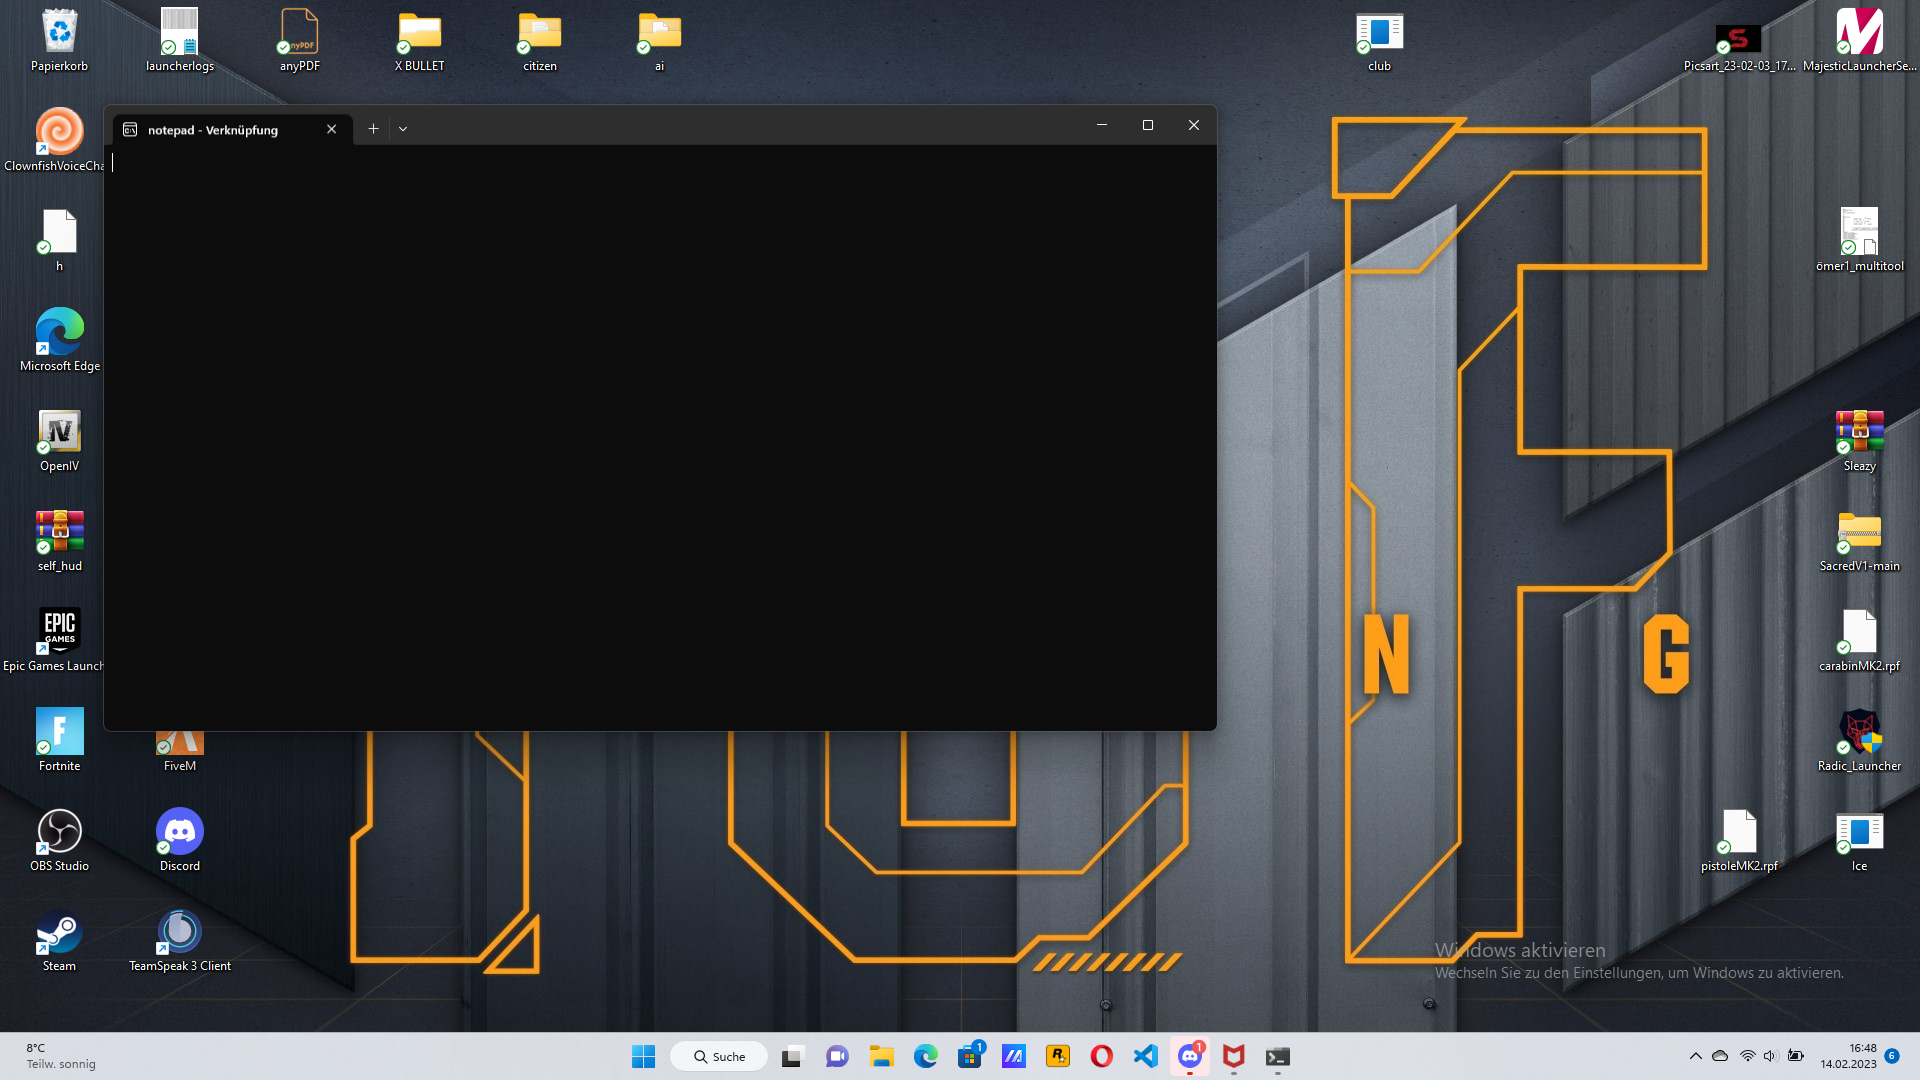Click McAfee icon in the taskbar
The width and height of the screenshot is (1920, 1080).
[1233, 1056]
